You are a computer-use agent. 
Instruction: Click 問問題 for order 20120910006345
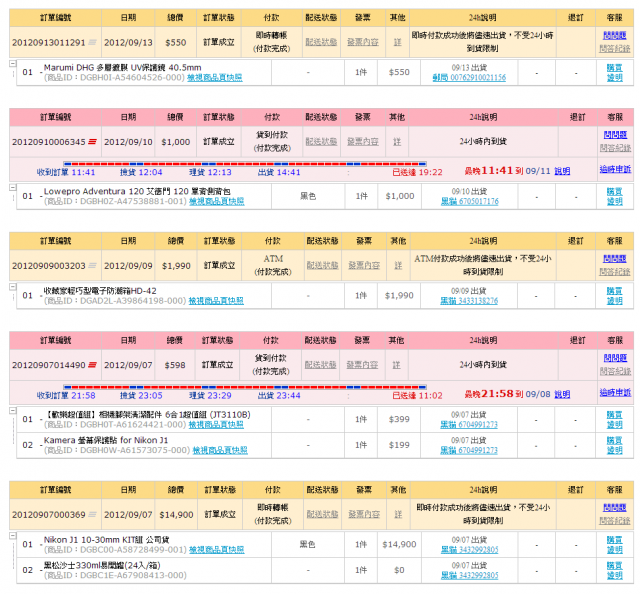click(x=615, y=135)
